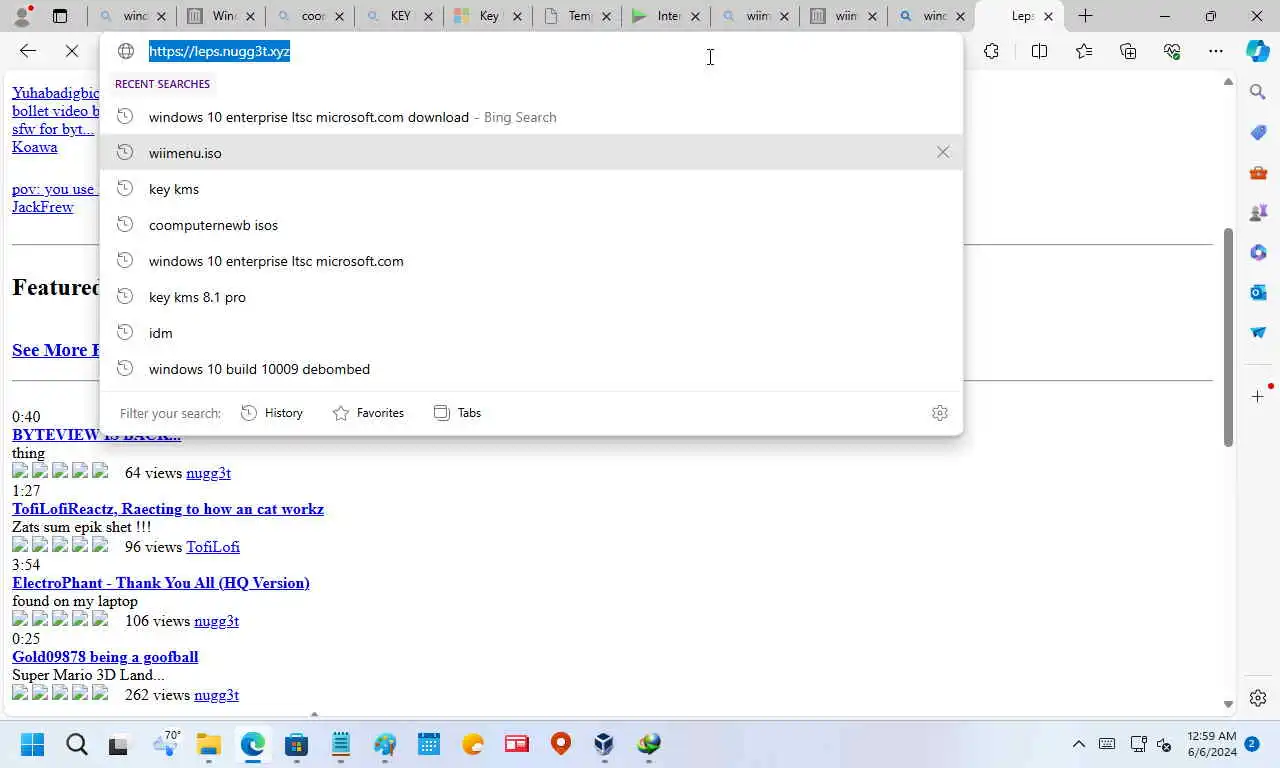Open split screen view
This screenshot has width=1280, height=768.
tap(1039, 51)
